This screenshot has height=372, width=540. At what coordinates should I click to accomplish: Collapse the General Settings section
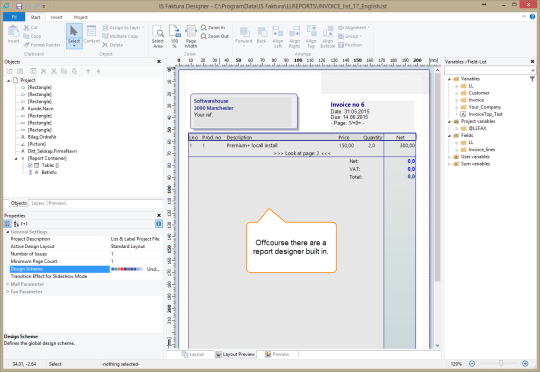pos(8,232)
